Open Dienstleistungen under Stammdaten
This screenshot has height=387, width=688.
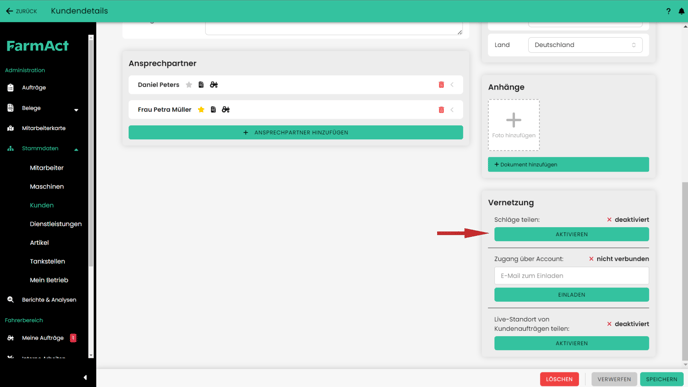[56, 224]
